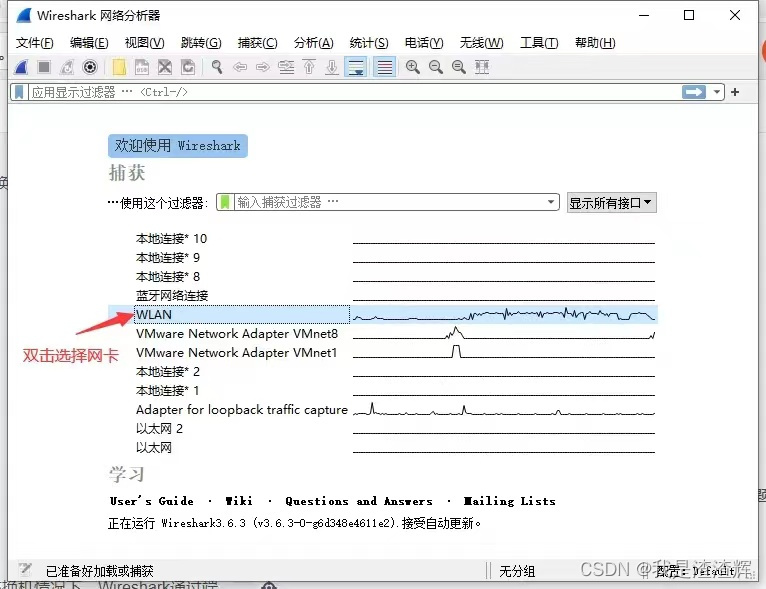
Task: Click the 欢迎使用 Wireshark banner
Action: pyautogui.click(x=178, y=146)
